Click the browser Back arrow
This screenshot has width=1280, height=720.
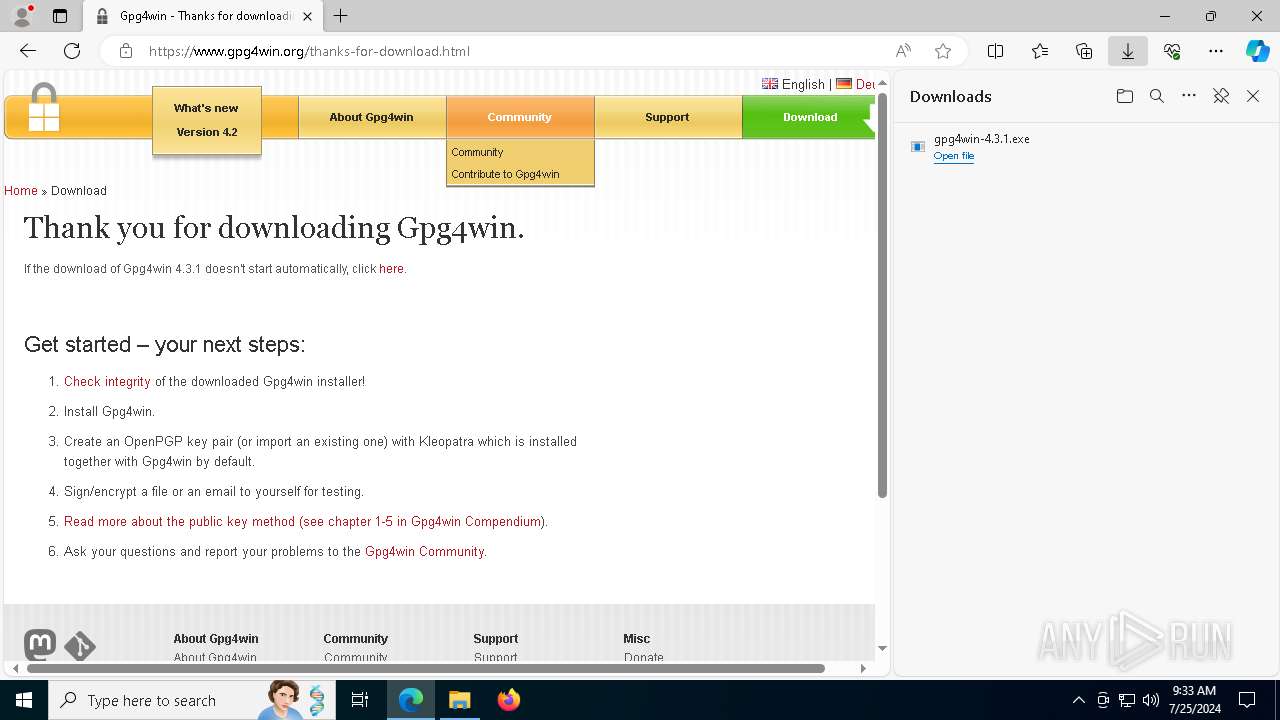click(28, 51)
